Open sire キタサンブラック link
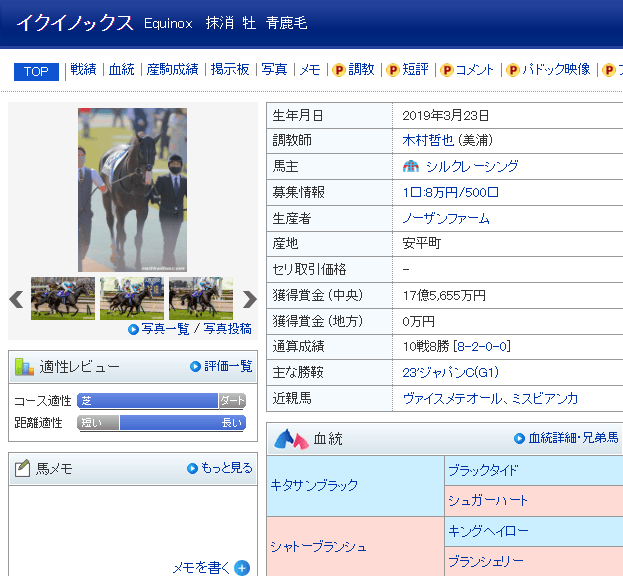This screenshot has height=576, width=623. click(x=314, y=485)
